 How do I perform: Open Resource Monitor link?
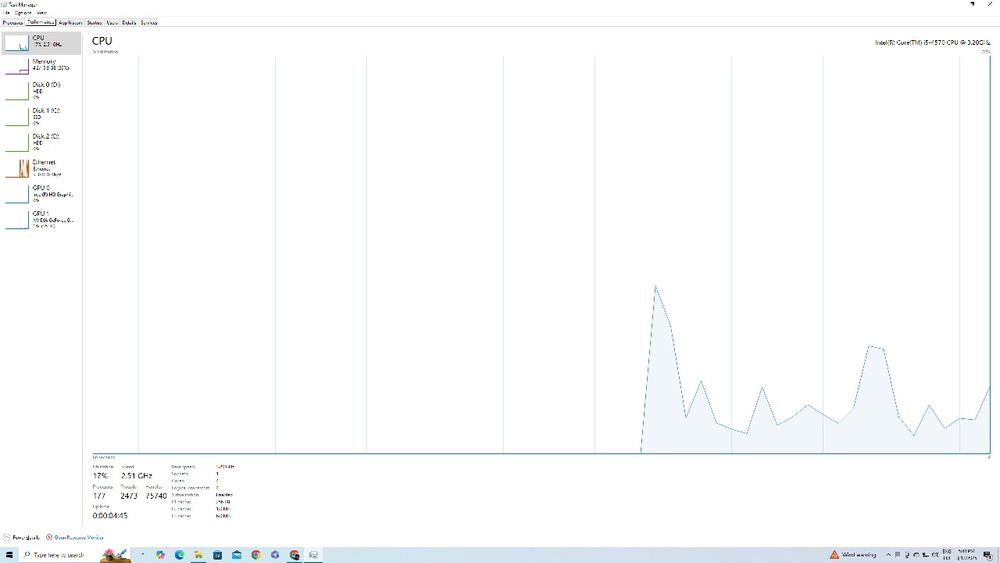(75, 537)
